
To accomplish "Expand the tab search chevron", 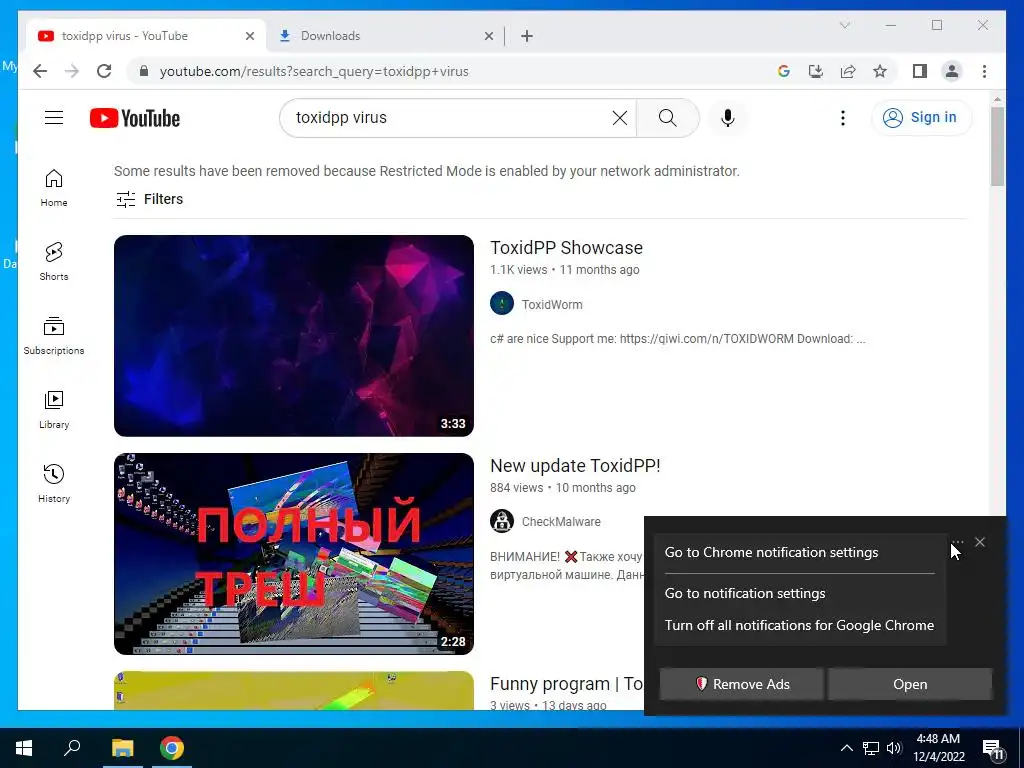I will tap(844, 25).
